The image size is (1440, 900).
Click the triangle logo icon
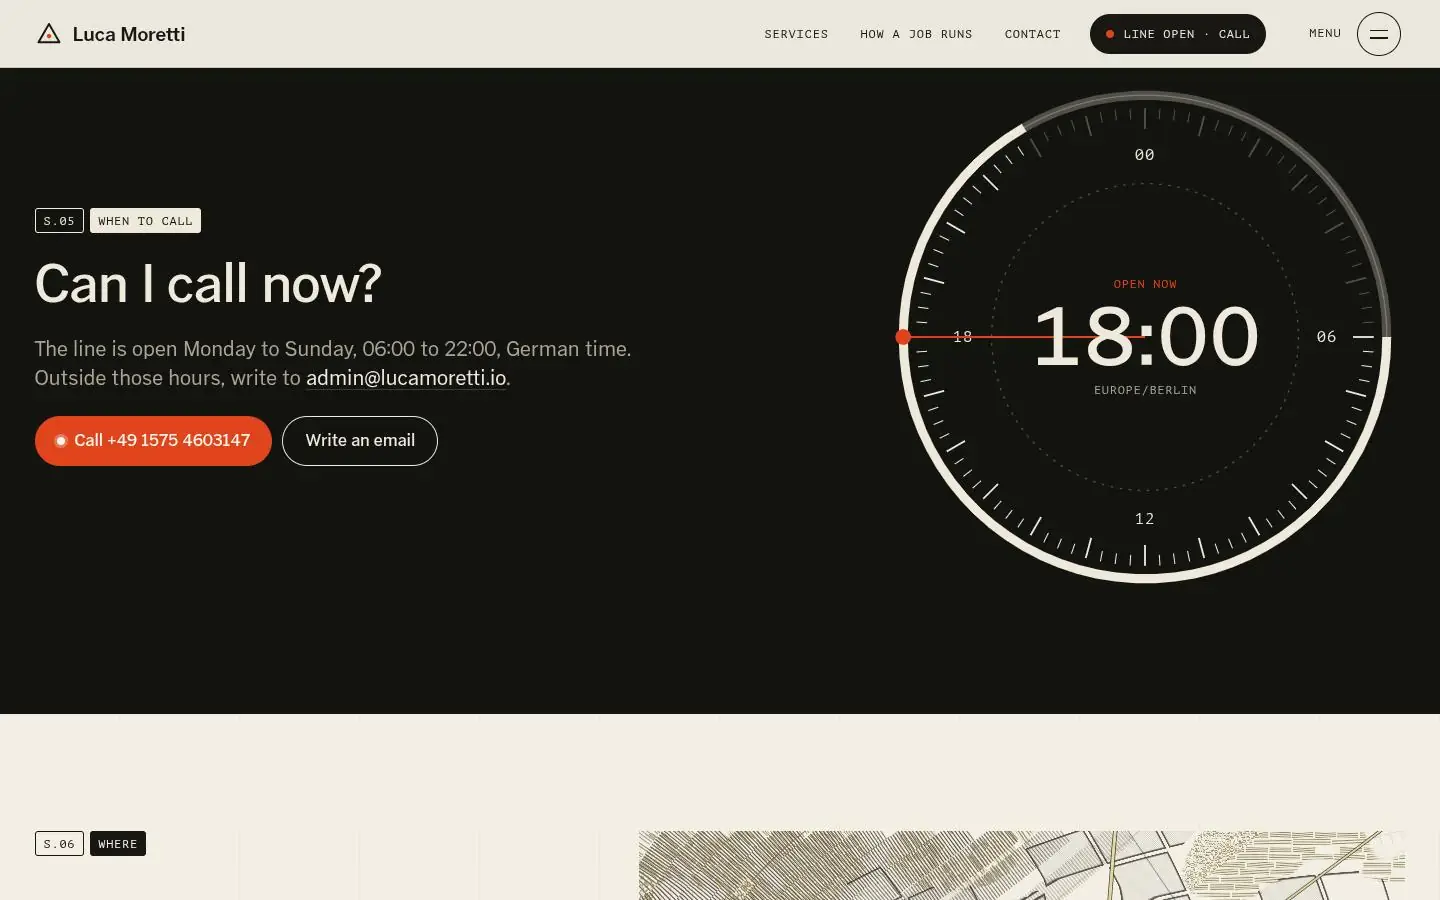pyautogui.click(x=48, y=34)
